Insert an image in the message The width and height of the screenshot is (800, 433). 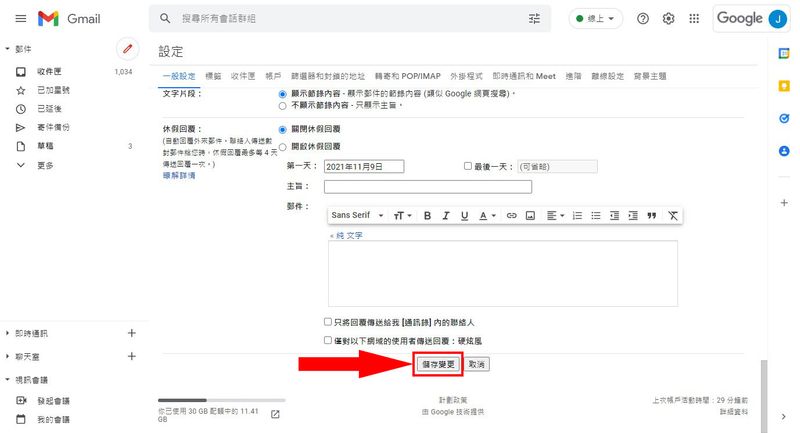(530, 216)
